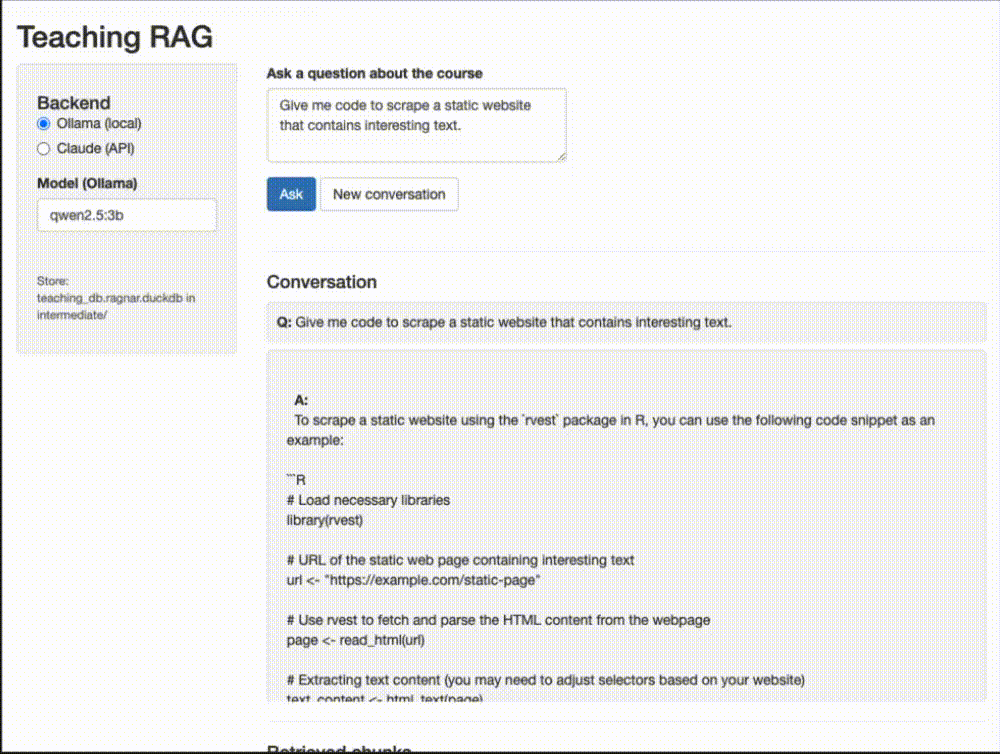Select the Ollama (local) radio button
This screenshot has width=1000, height=754.
(x=43, y=124)
